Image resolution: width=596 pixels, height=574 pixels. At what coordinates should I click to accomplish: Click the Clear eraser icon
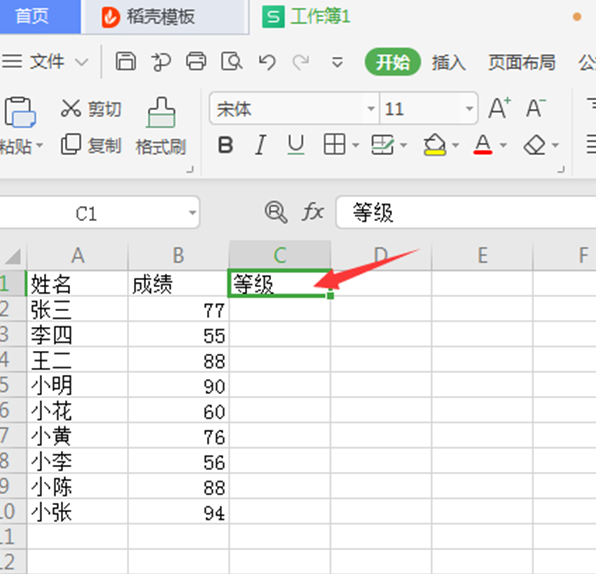click(x=534, y=145)
